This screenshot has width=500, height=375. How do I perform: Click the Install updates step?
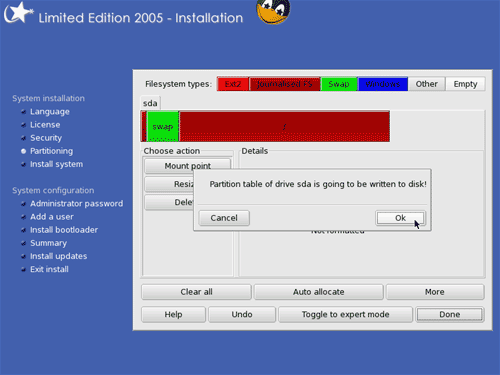coord(58,256)
